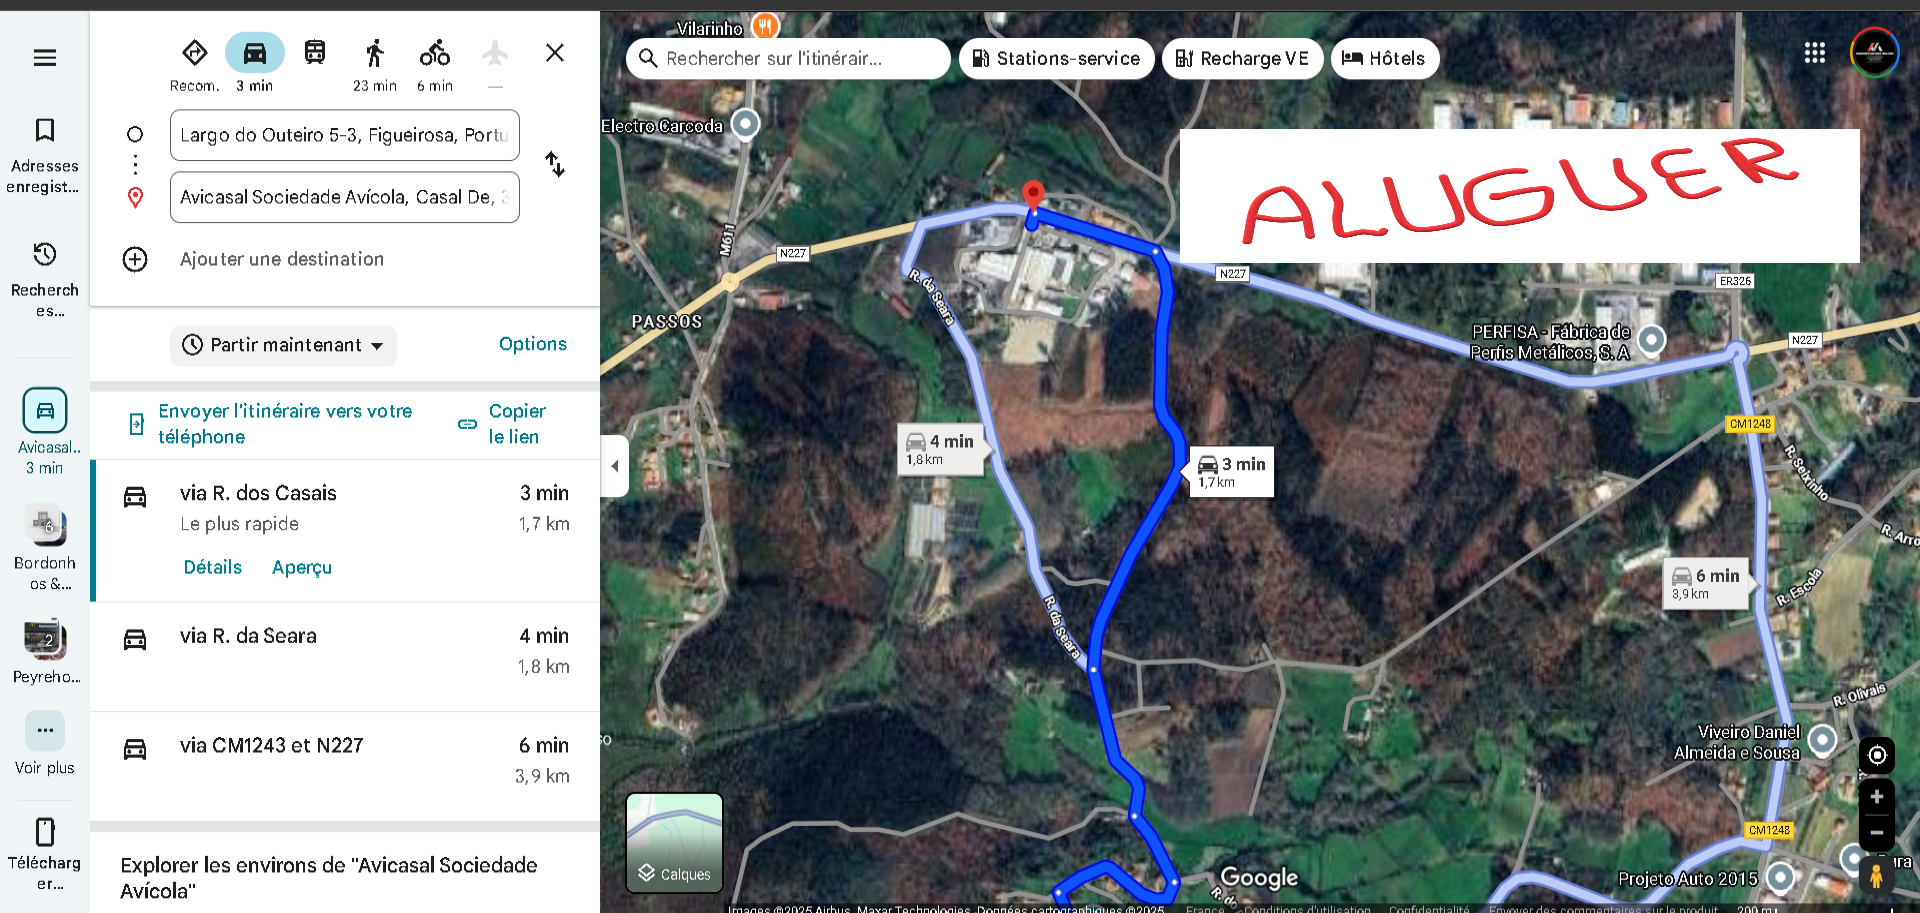Choose public transit travel mode

315,53
